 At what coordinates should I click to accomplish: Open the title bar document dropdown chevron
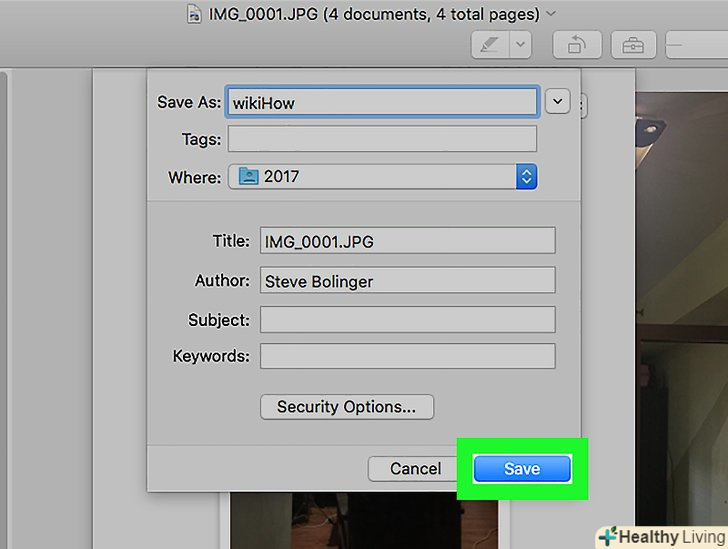(x=552, y=15)
